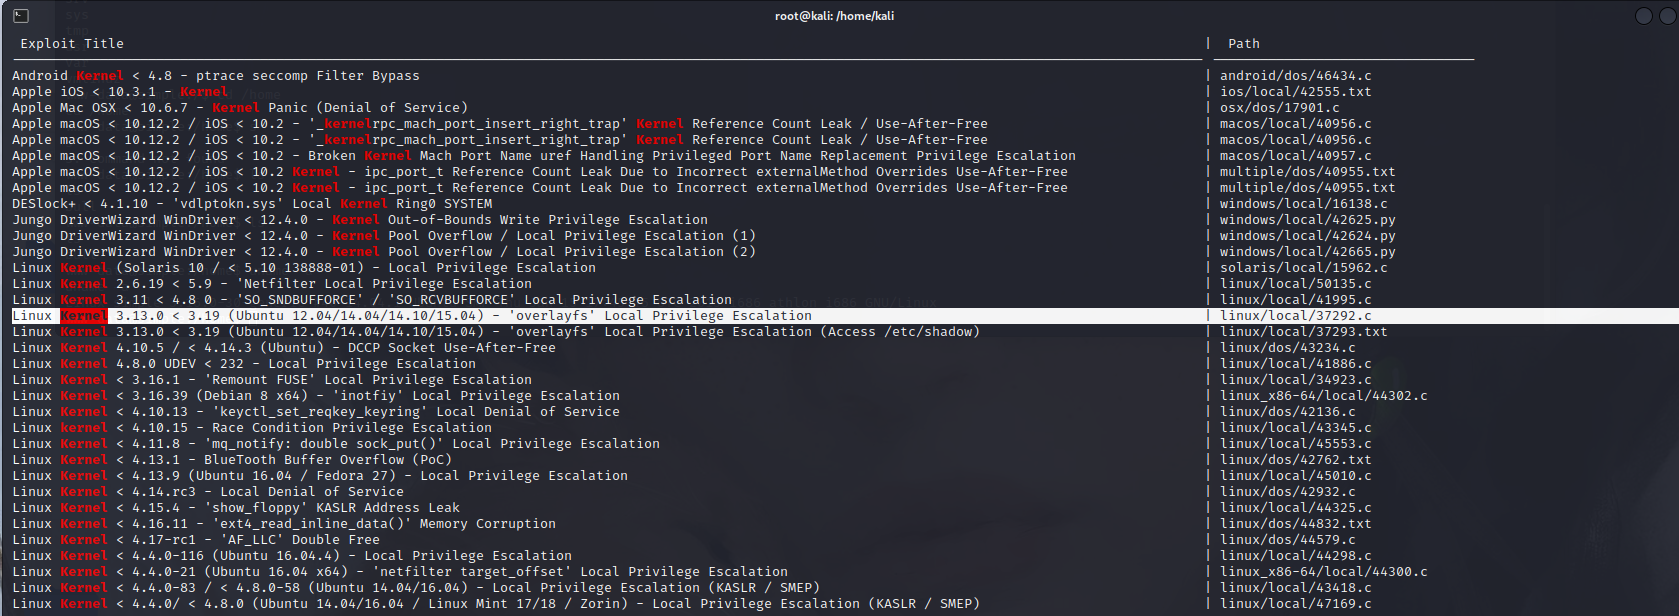
Task: Select the highlighted linux/local/37292.c path
Action: [x=1295, y=316]
